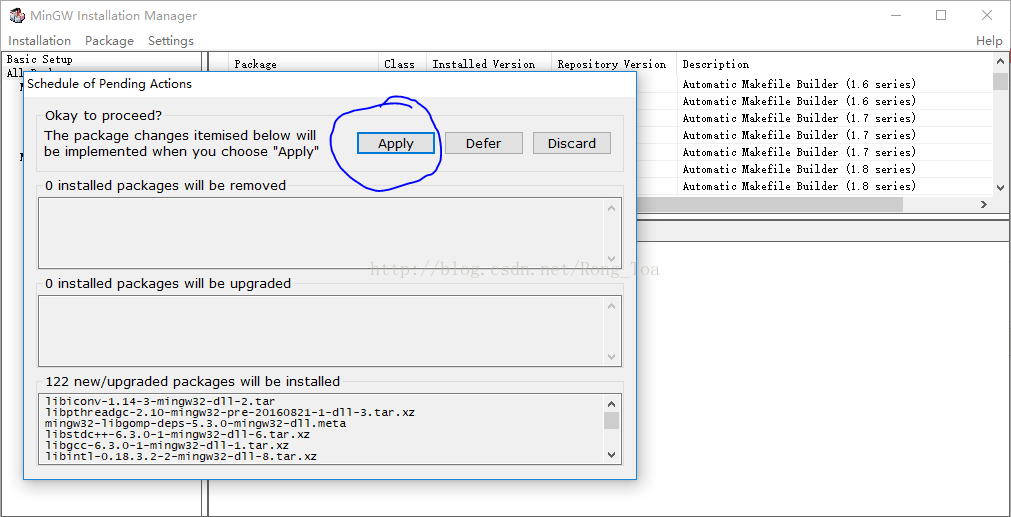Screen dimensions: 1011x517
Task: Select Basic Setup in left pane
Action: [39, 59]
